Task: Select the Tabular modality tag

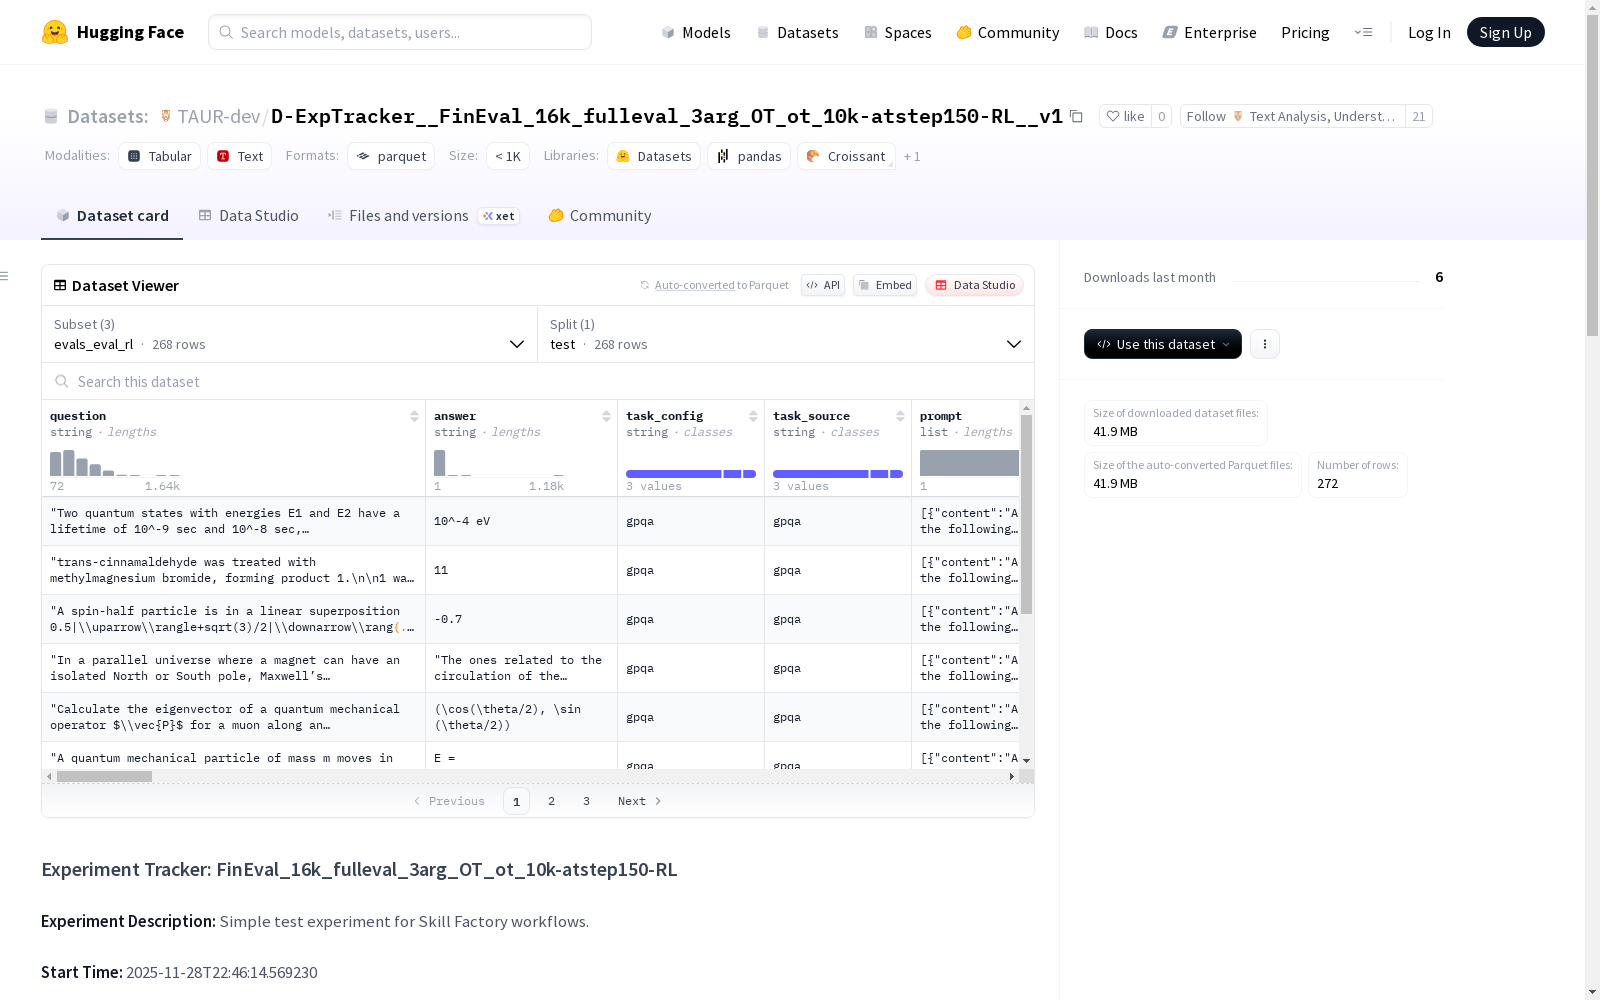Action: tap(160, 156)
